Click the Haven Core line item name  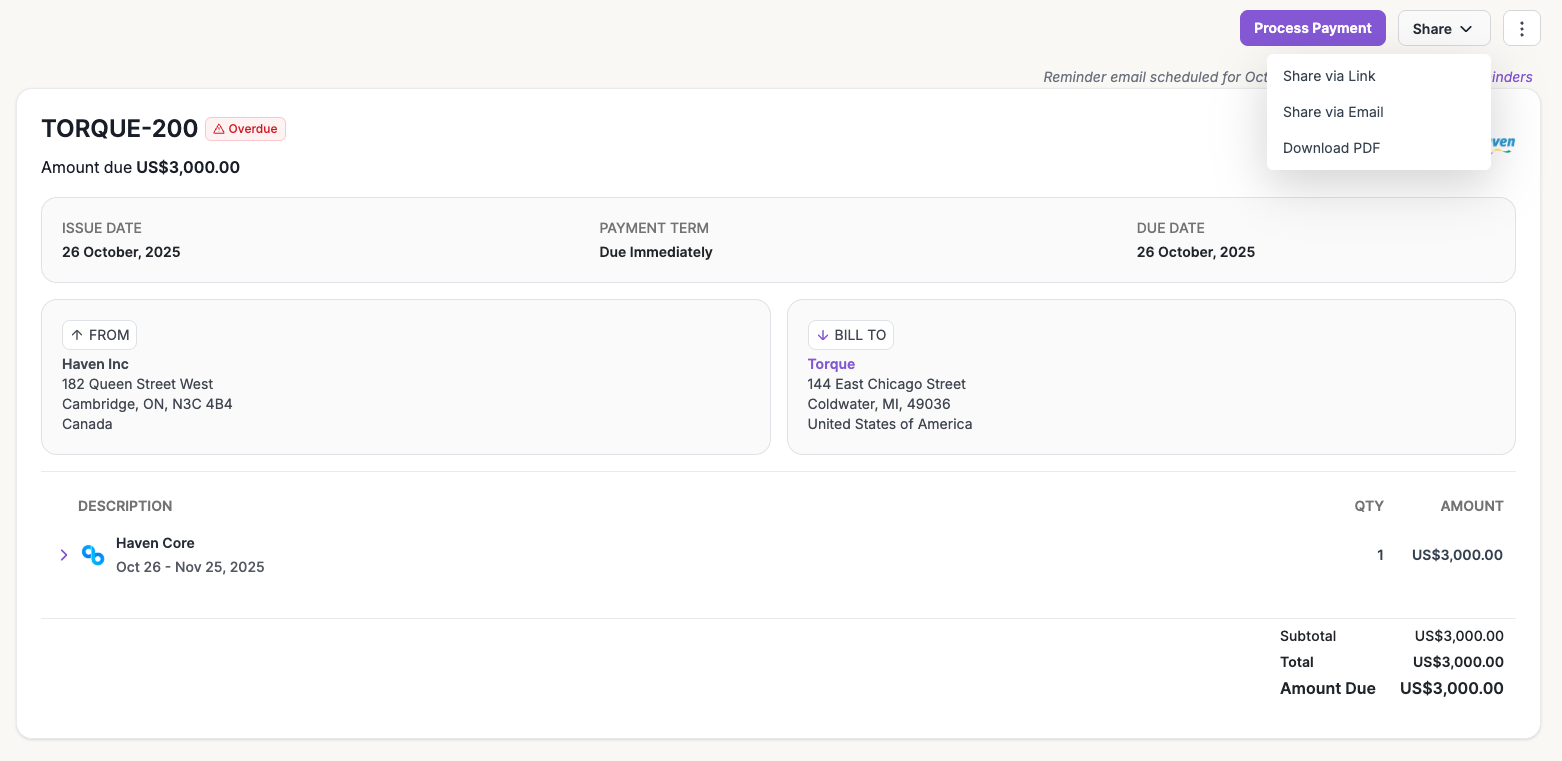tap(155, 543)
